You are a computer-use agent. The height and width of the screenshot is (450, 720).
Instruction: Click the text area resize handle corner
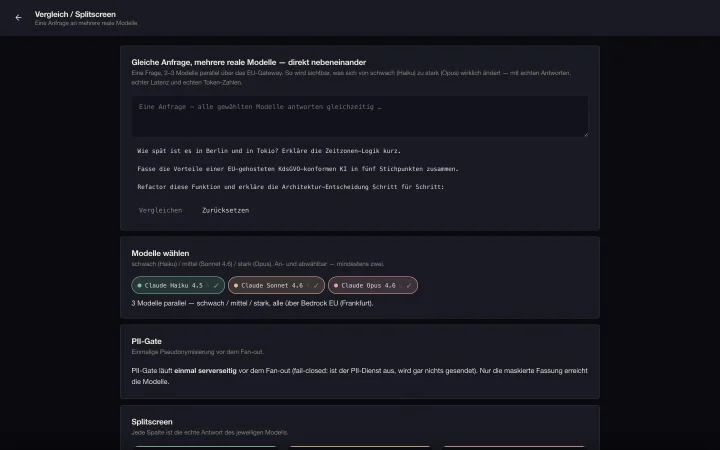(x=585, y=134)
